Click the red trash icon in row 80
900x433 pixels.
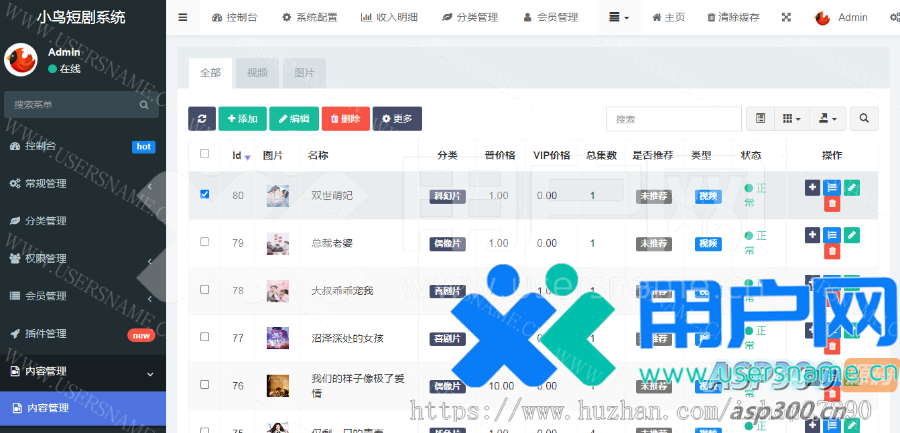pyautogui.click(x=832, y=204)
